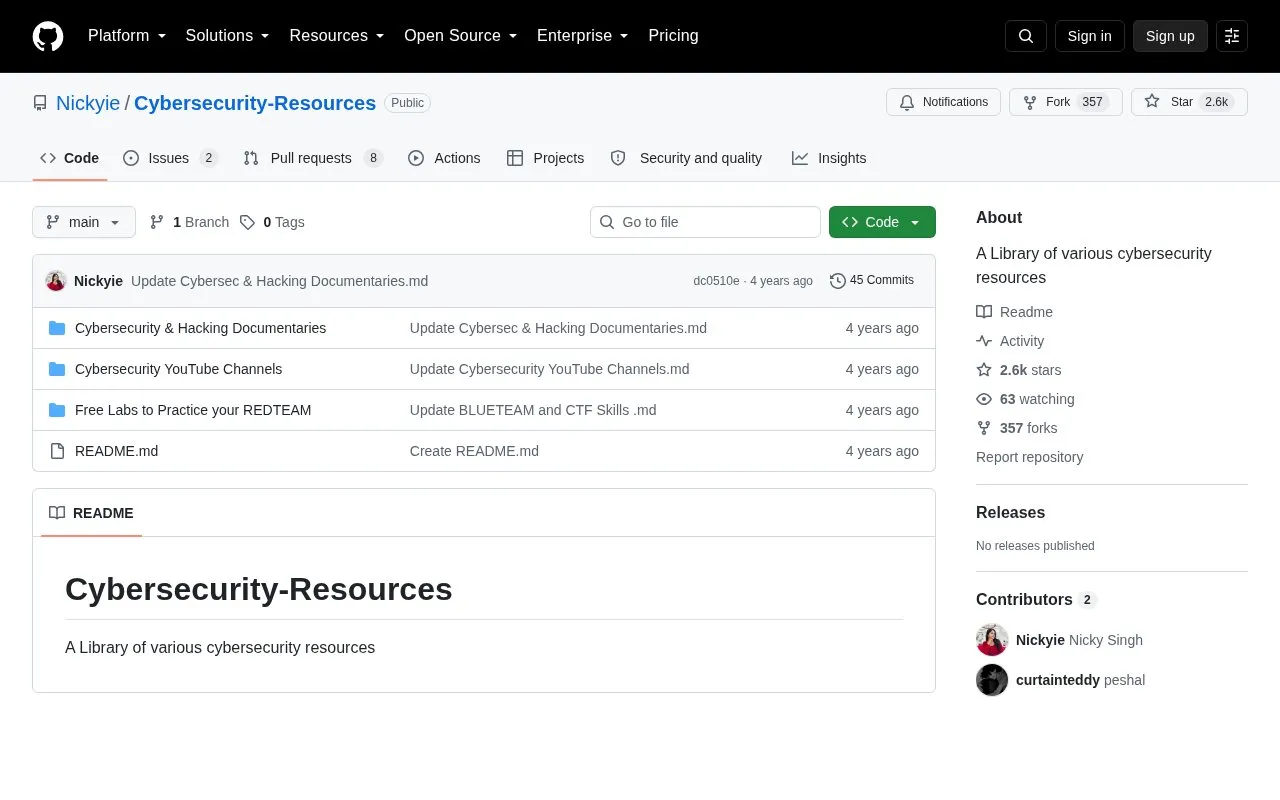Open Report repository link
Image resolution: width=1280 pixels, height=800 pixels.
click(1029, 457)
